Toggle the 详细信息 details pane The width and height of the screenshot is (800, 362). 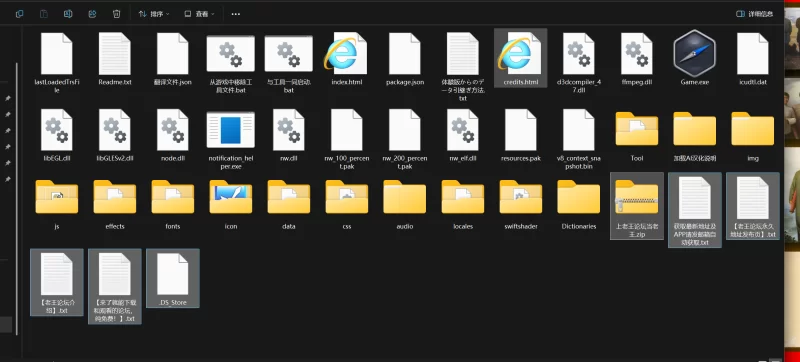pyautogui.click(x=755, y=14)
